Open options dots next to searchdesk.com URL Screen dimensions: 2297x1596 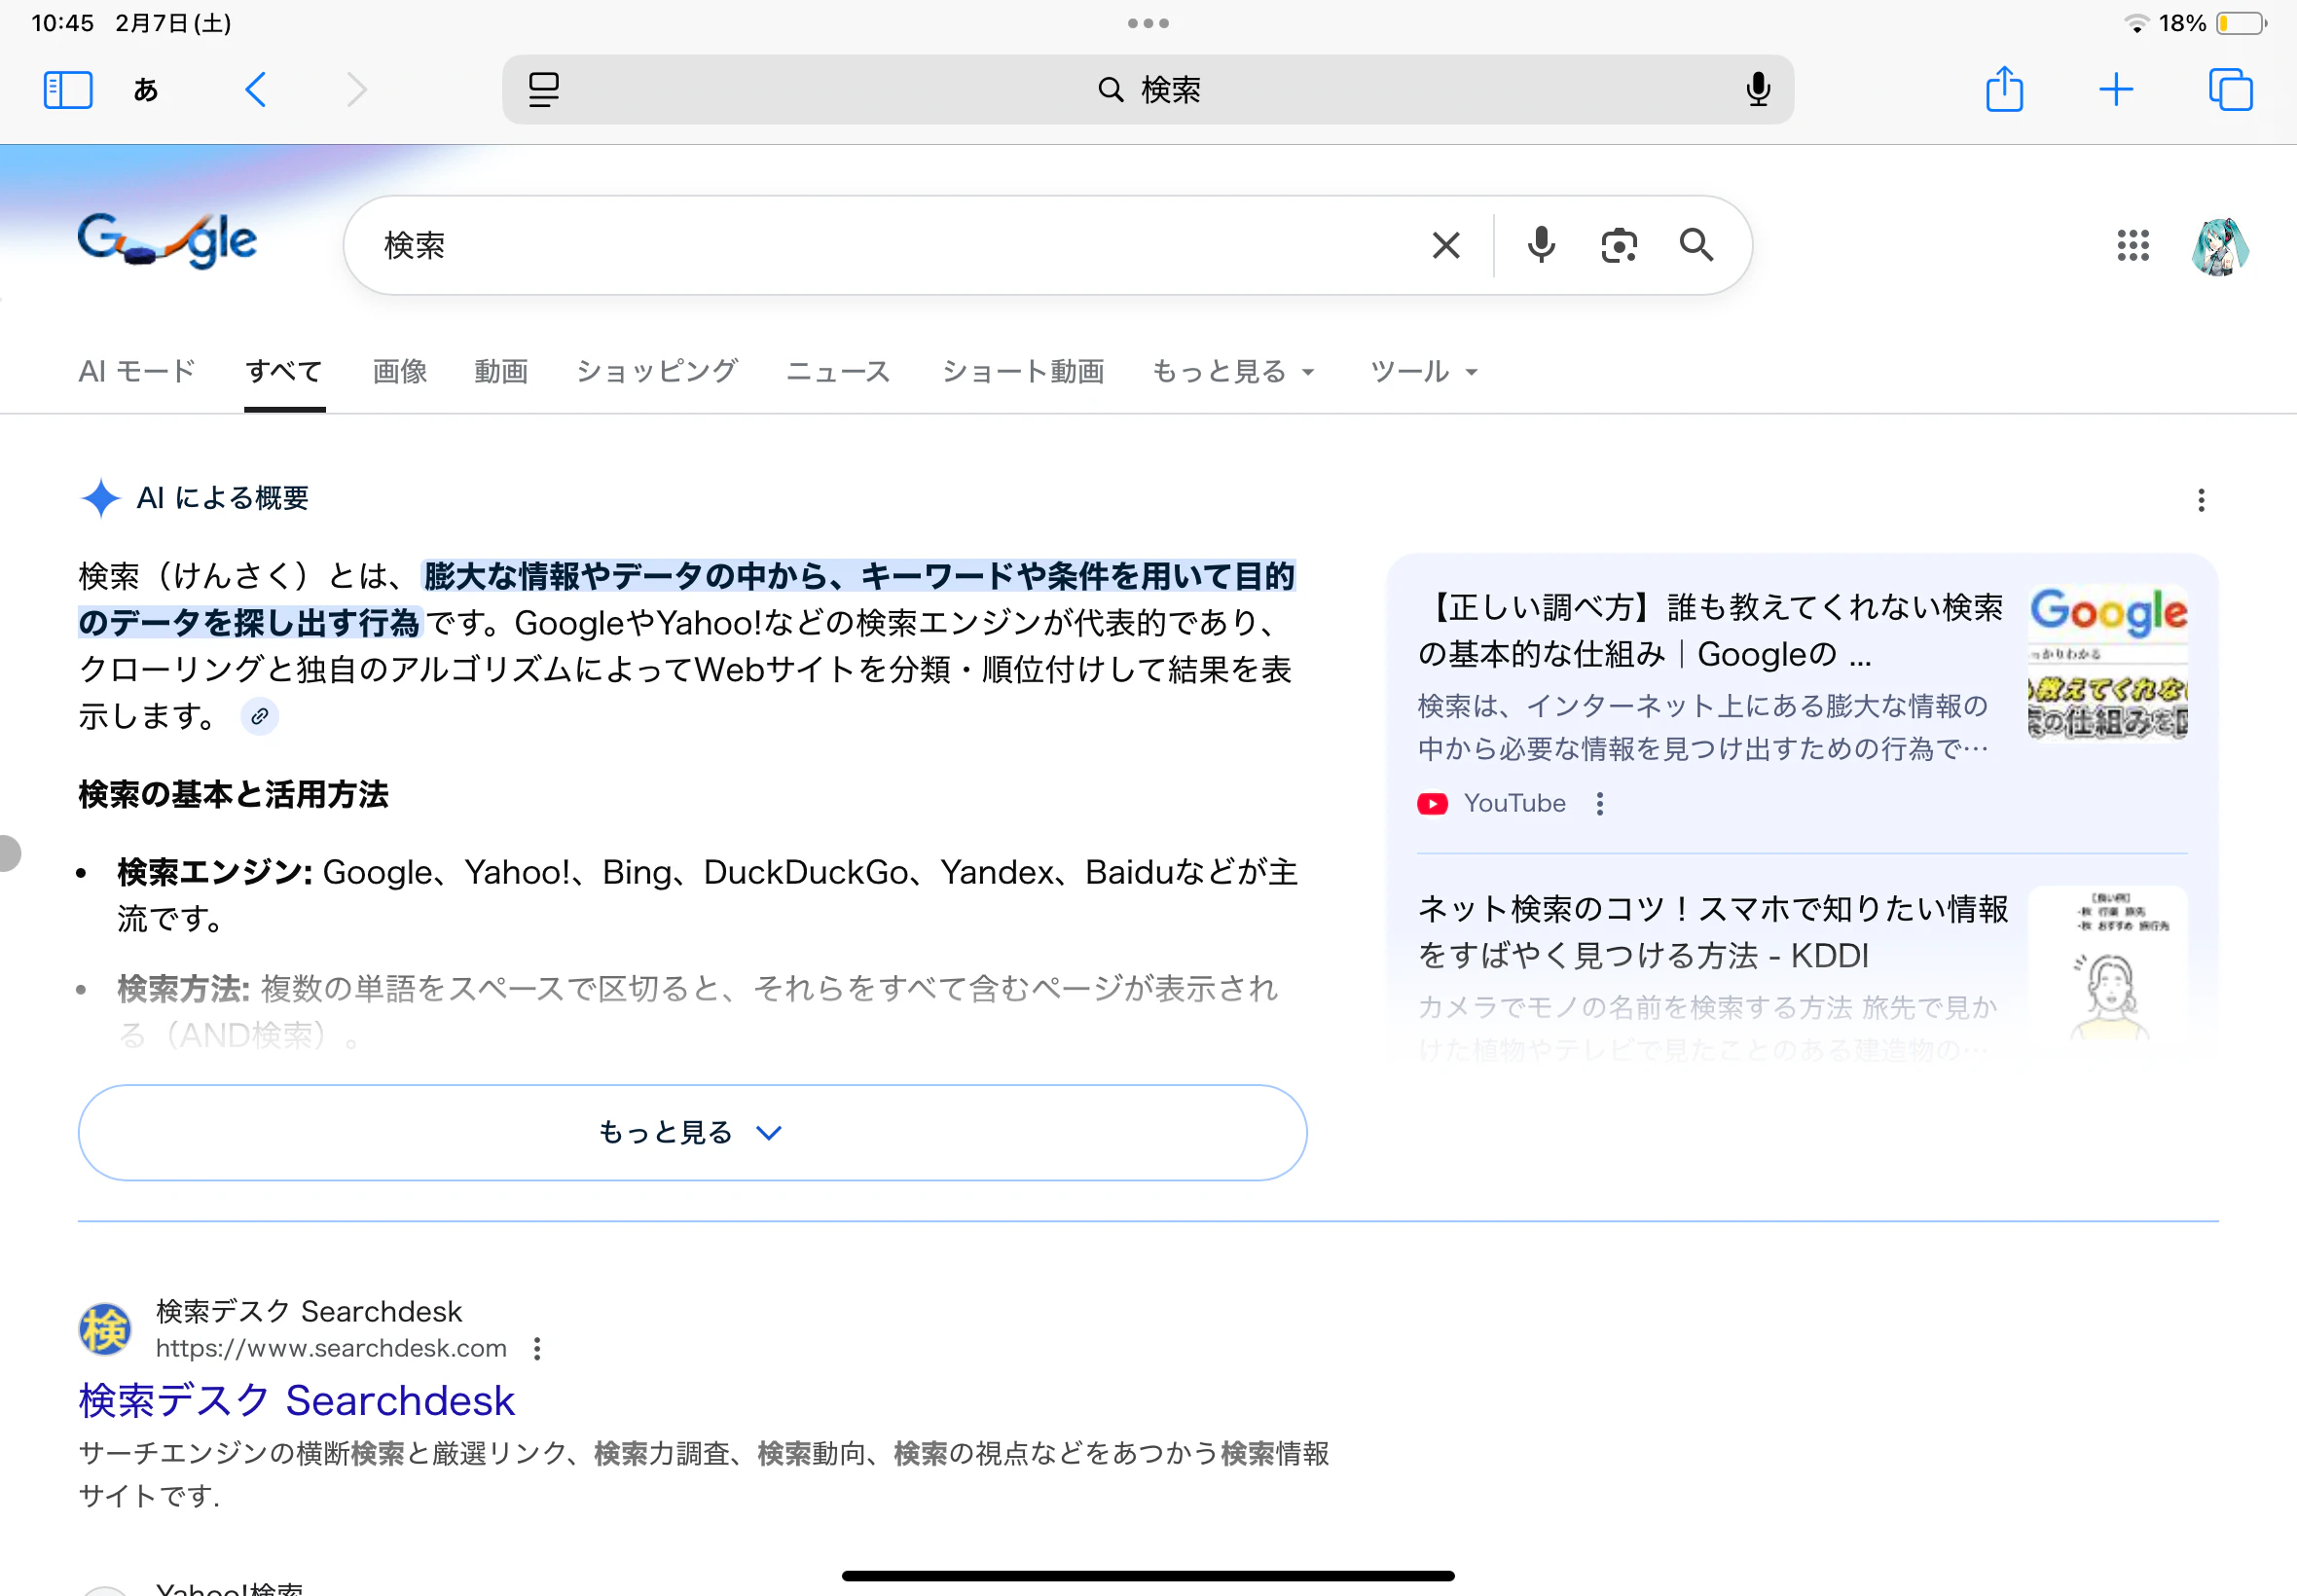point(537,1349)
